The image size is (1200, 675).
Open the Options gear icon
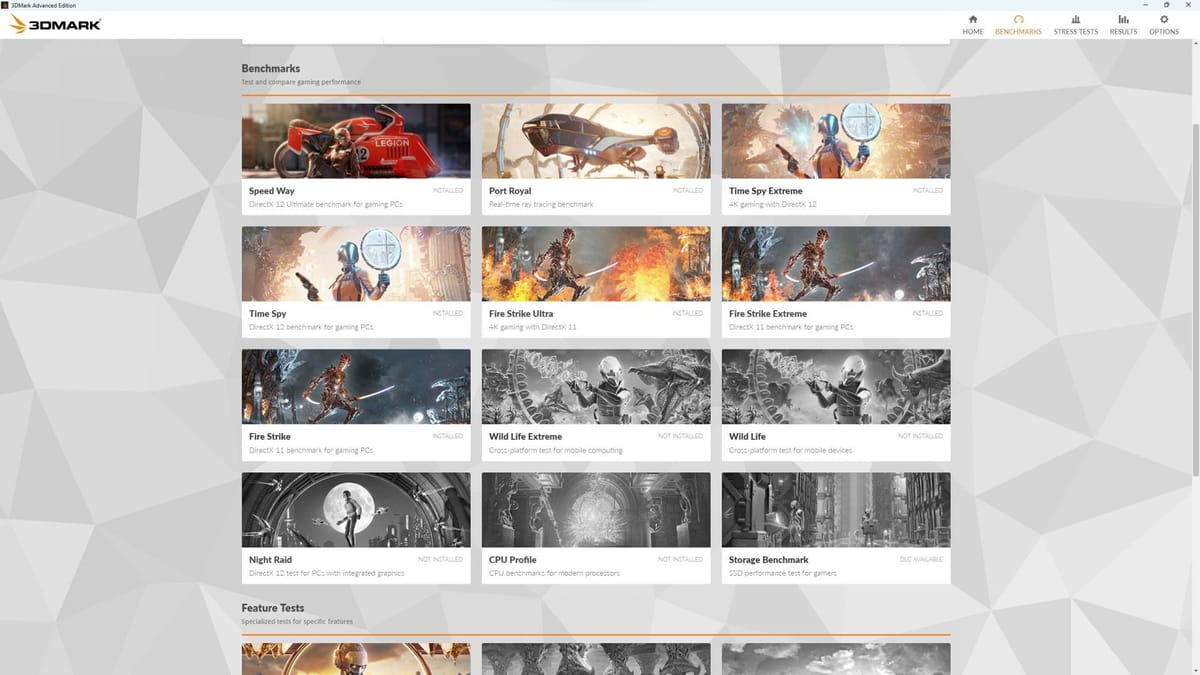pyautogui.click(x=1163, y=19)
